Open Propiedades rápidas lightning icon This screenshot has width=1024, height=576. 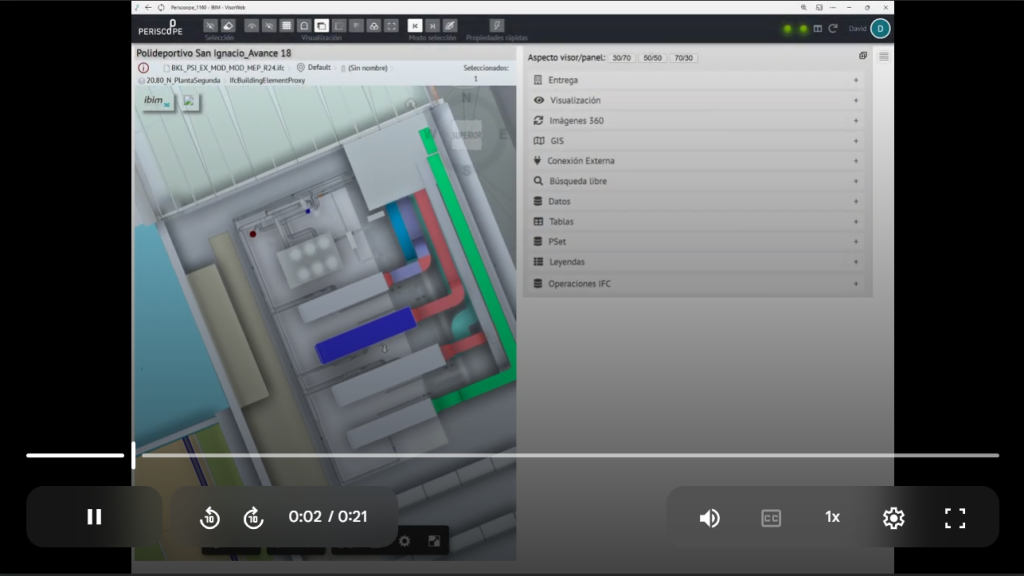496,25
